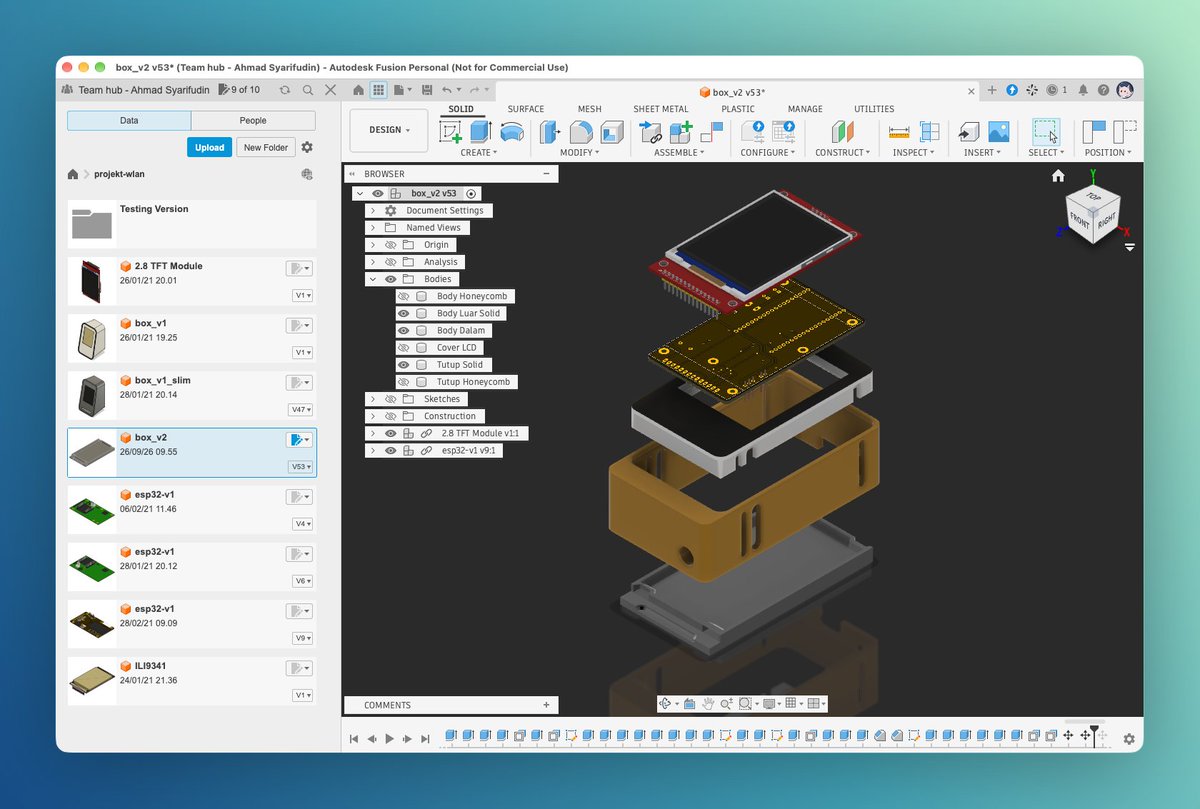Jump to timeline end
The width and height of the screenshot is (1200, 809).
click(x=425, y=739)
